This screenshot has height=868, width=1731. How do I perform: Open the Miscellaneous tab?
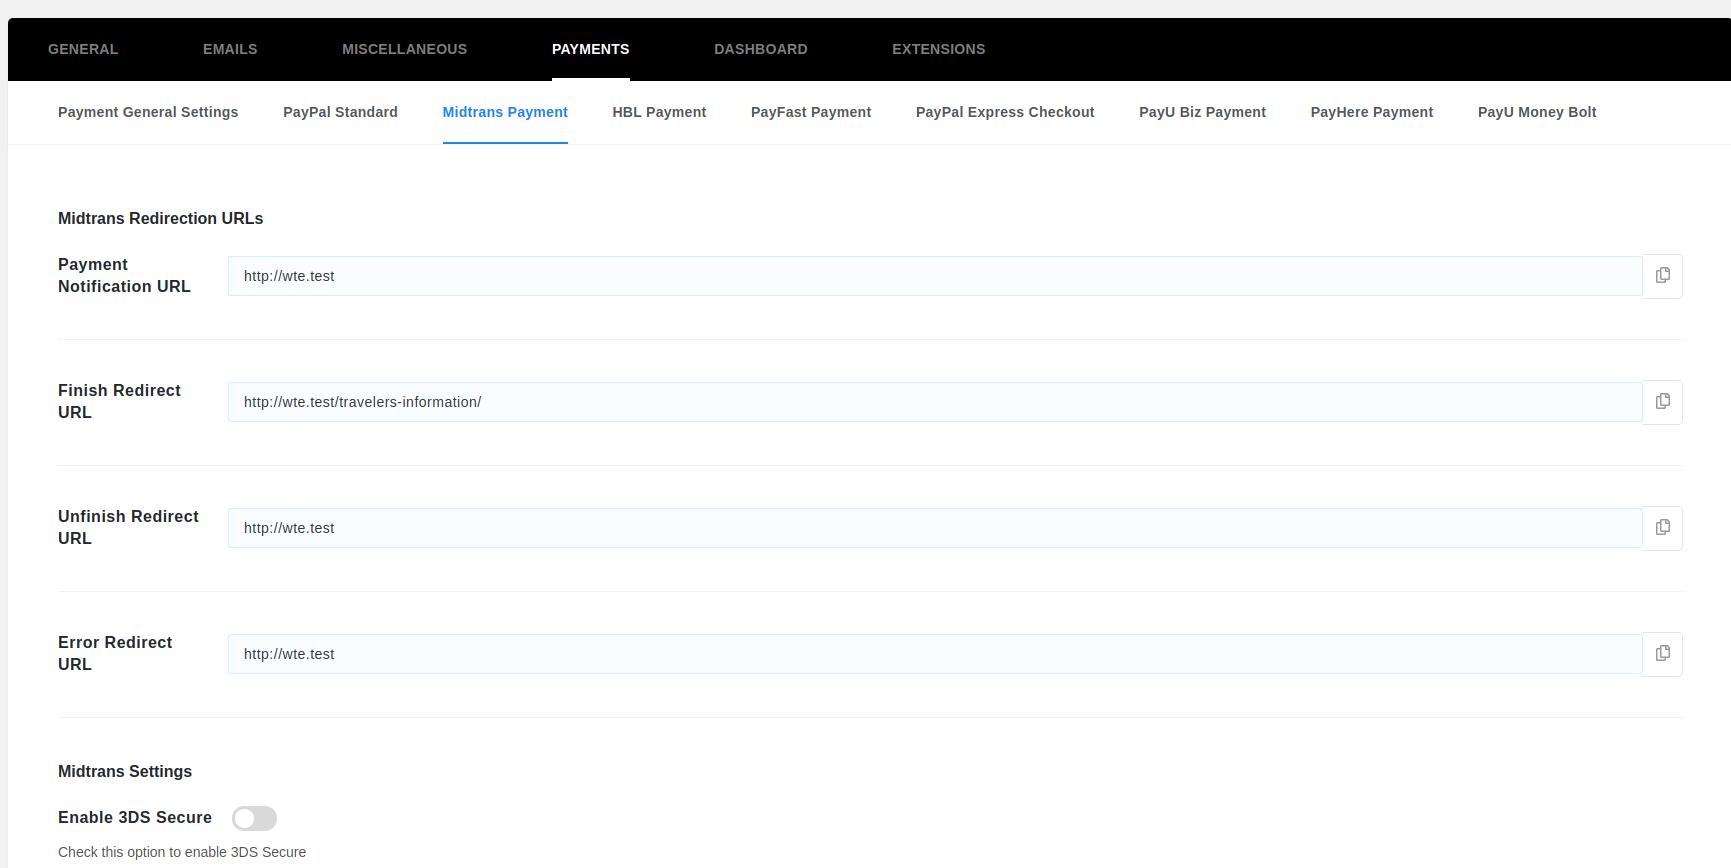click(x=404, y=49)
